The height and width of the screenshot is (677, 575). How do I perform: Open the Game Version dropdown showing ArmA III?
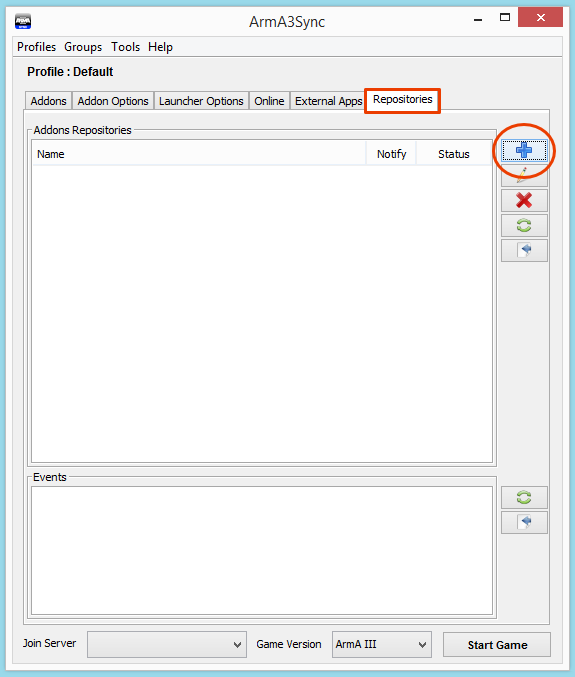click(382, 644)
